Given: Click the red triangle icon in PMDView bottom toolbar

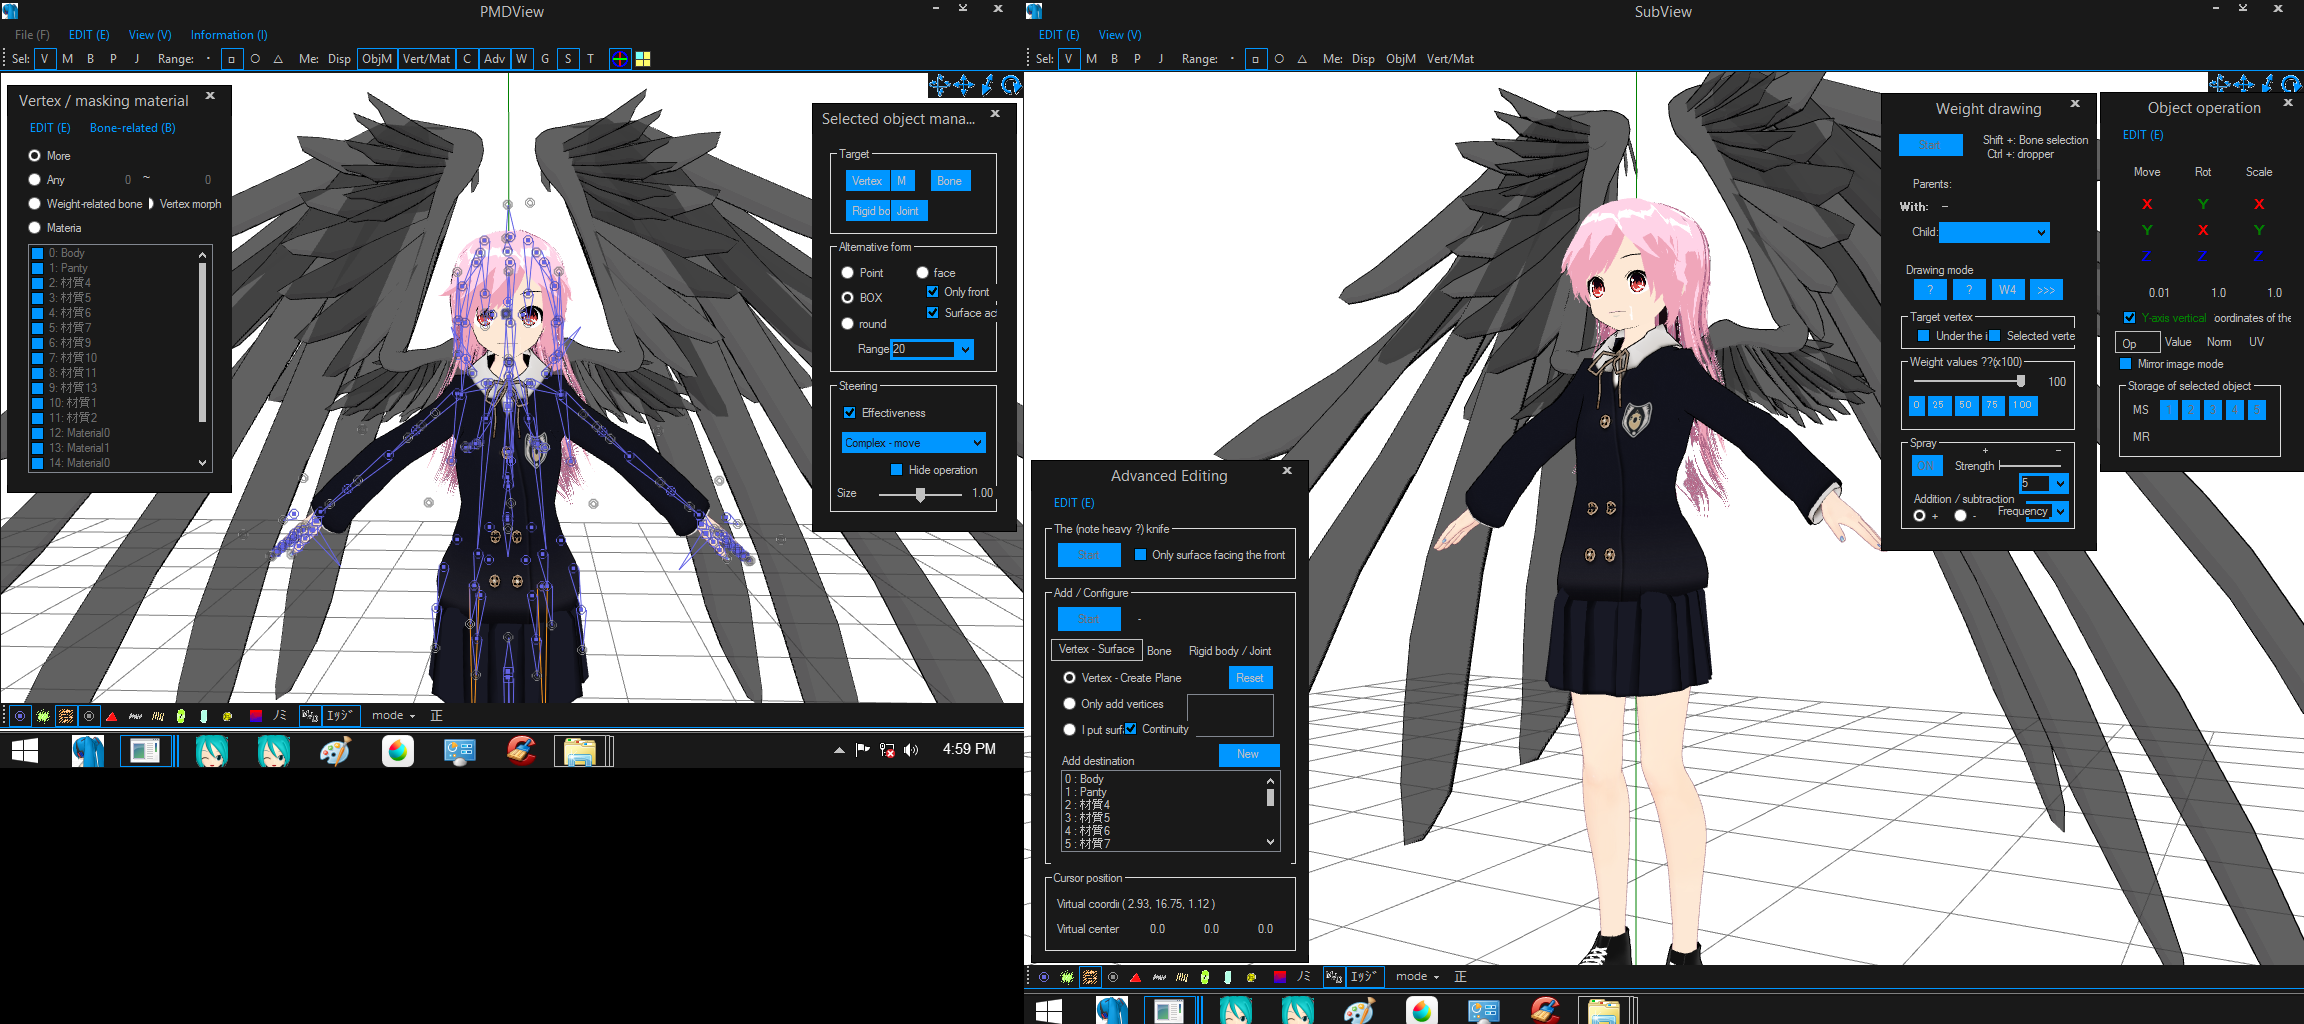Looking at the screenshot, I should click(x=111, y=716).
